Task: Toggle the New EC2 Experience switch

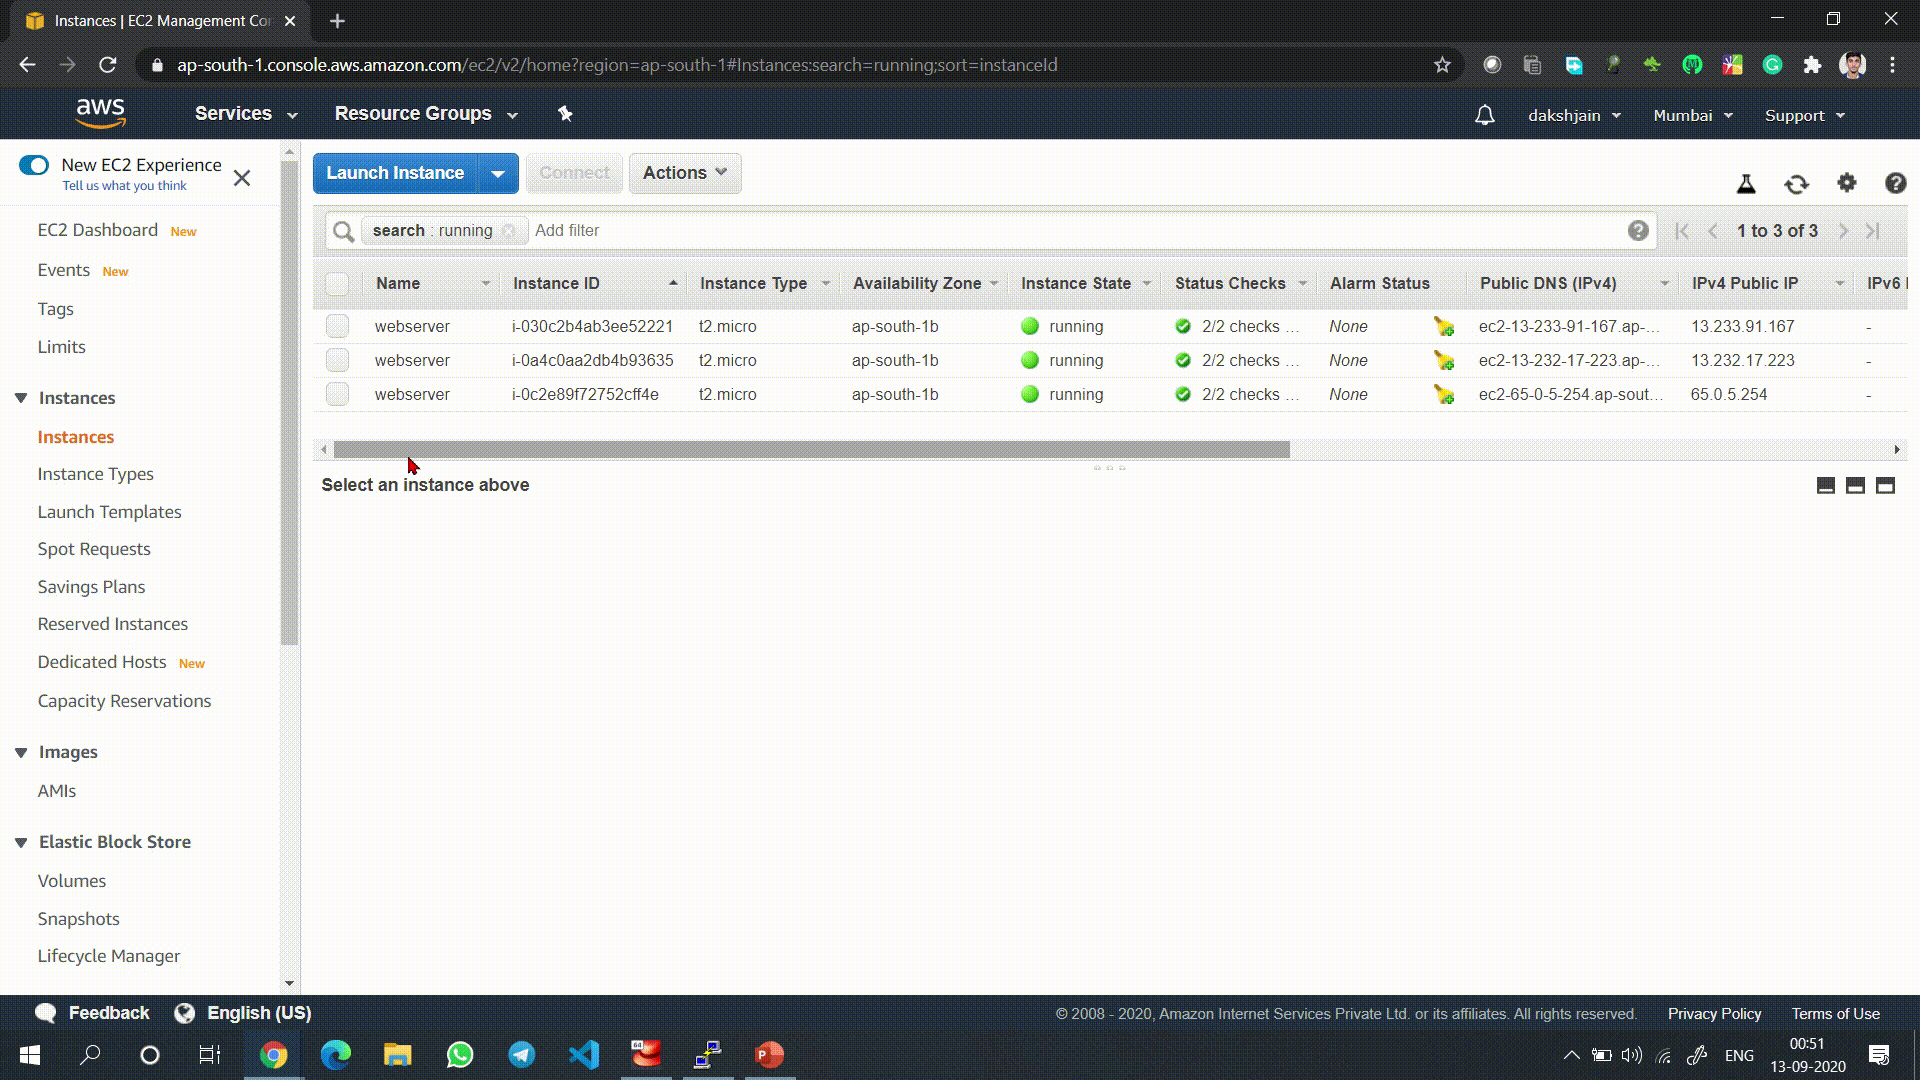Action: 34,165
